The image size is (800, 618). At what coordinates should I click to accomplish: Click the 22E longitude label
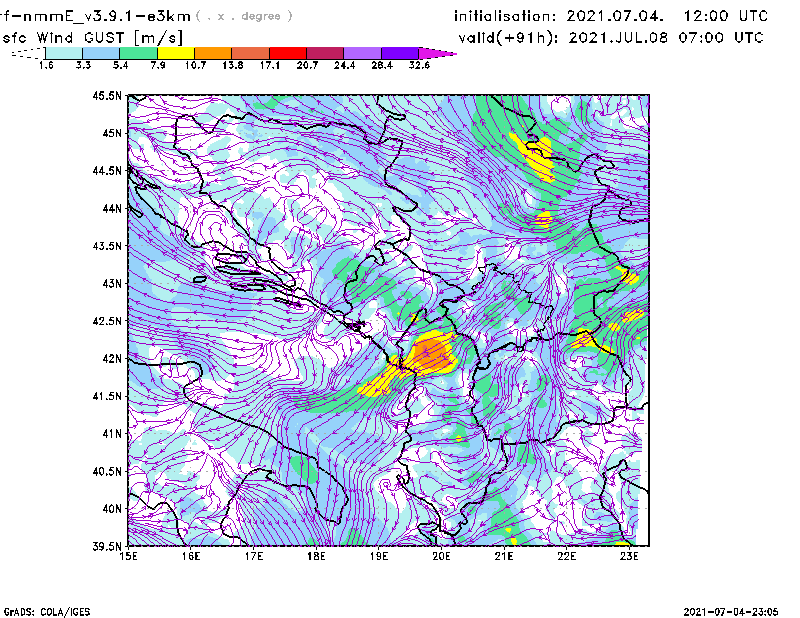566,556
